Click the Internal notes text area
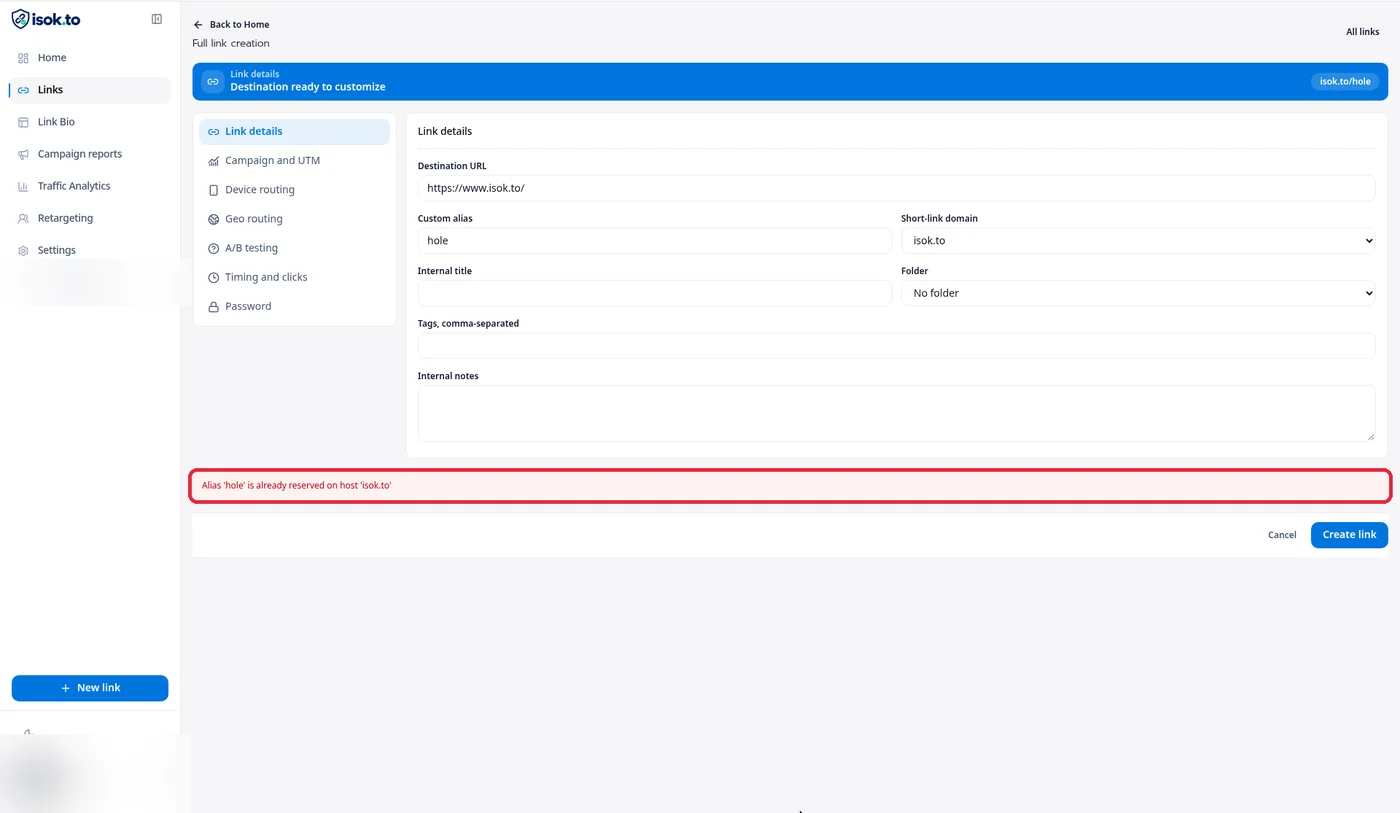The image size is (1400, 813). (896, 413)
